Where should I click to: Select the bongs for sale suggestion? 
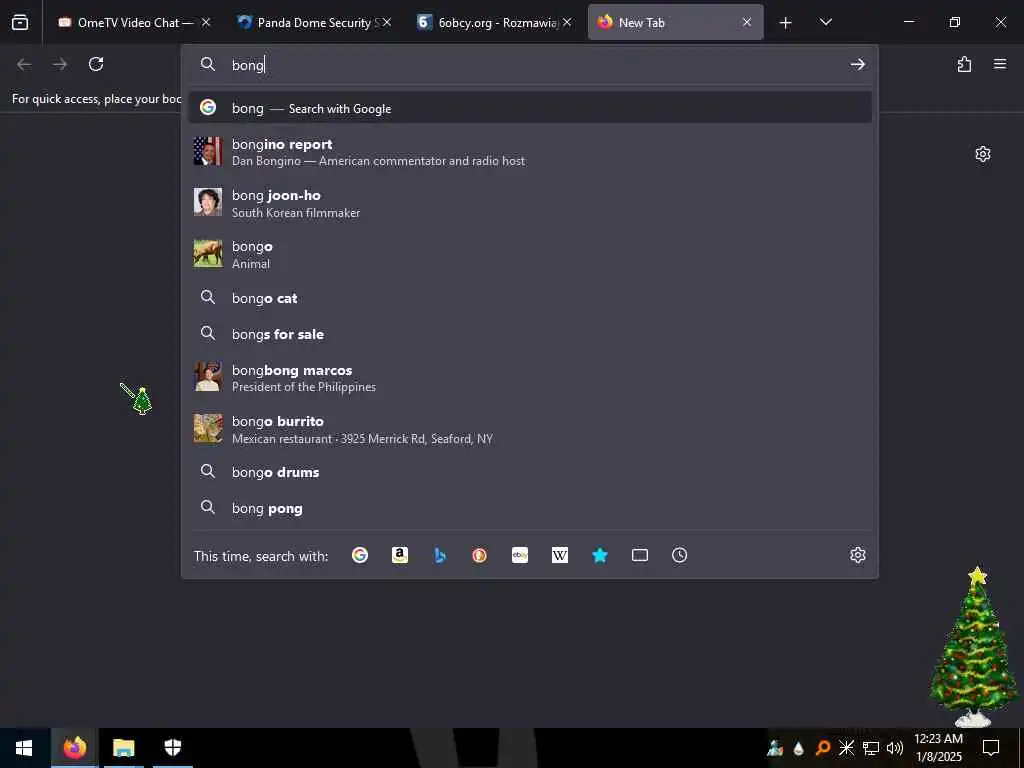[x=530, y=334]
